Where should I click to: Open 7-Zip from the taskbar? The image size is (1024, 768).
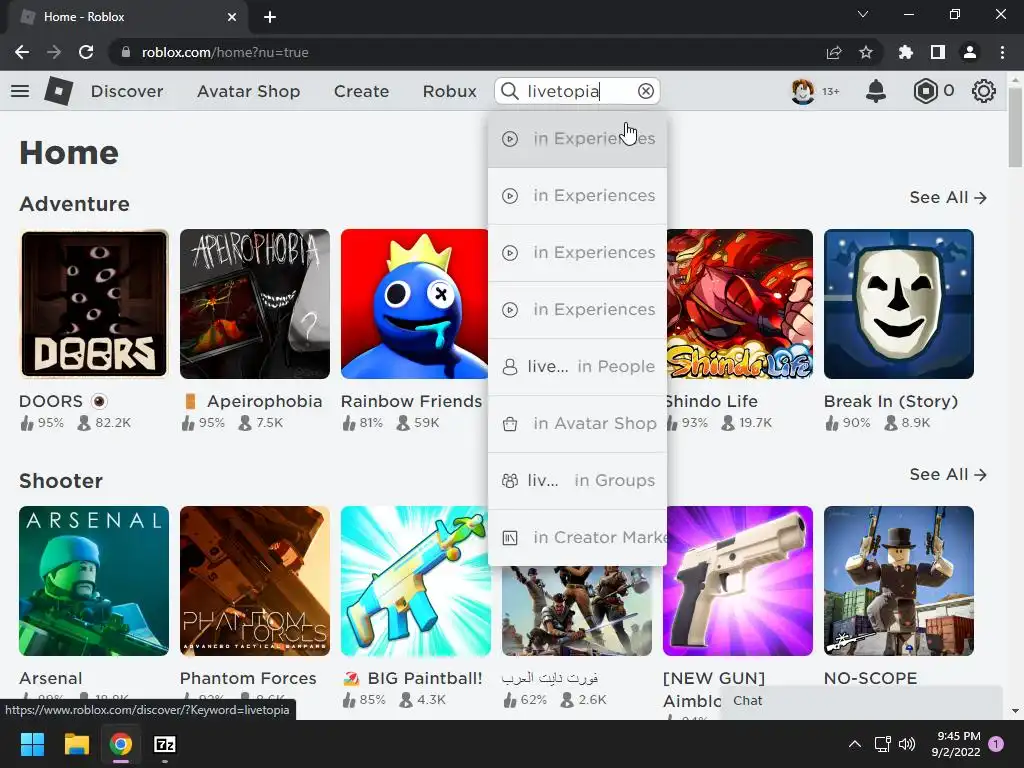point(165,744)
